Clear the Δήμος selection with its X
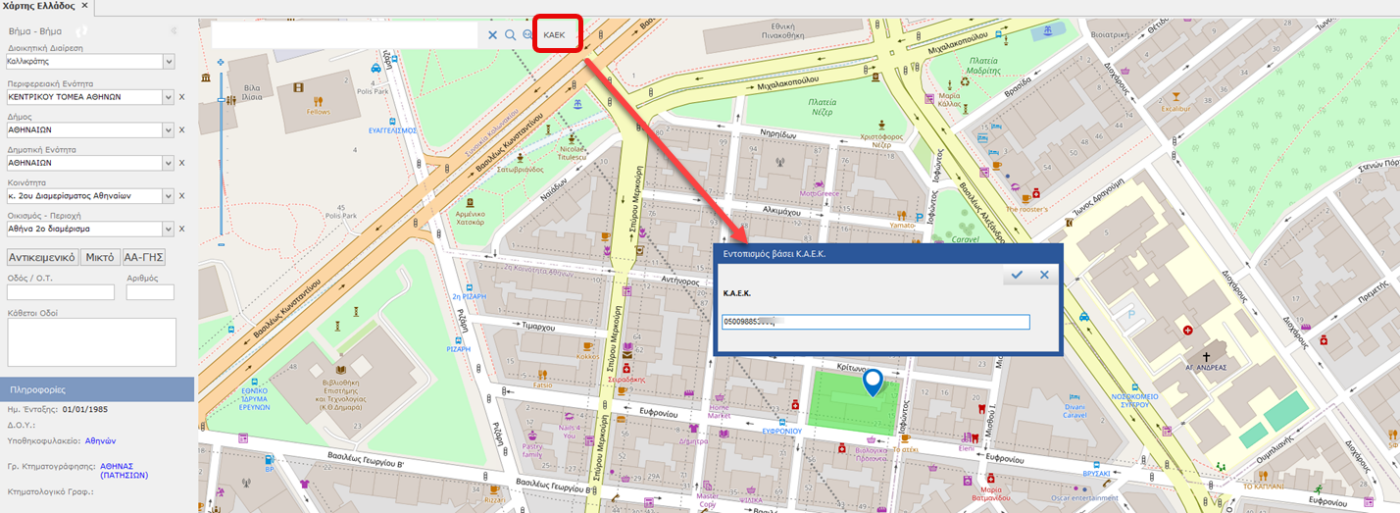 coord(181,130)
